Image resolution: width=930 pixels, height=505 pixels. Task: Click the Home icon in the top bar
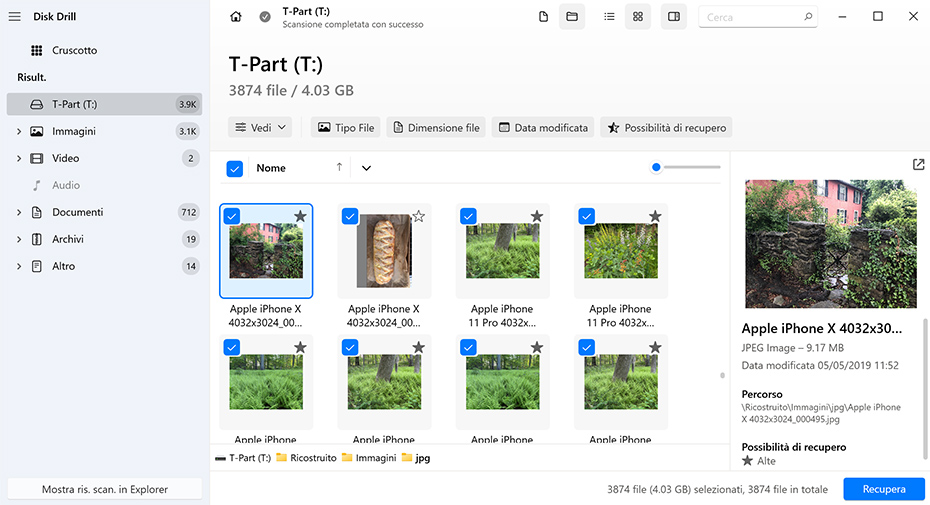tap(236, 17)
